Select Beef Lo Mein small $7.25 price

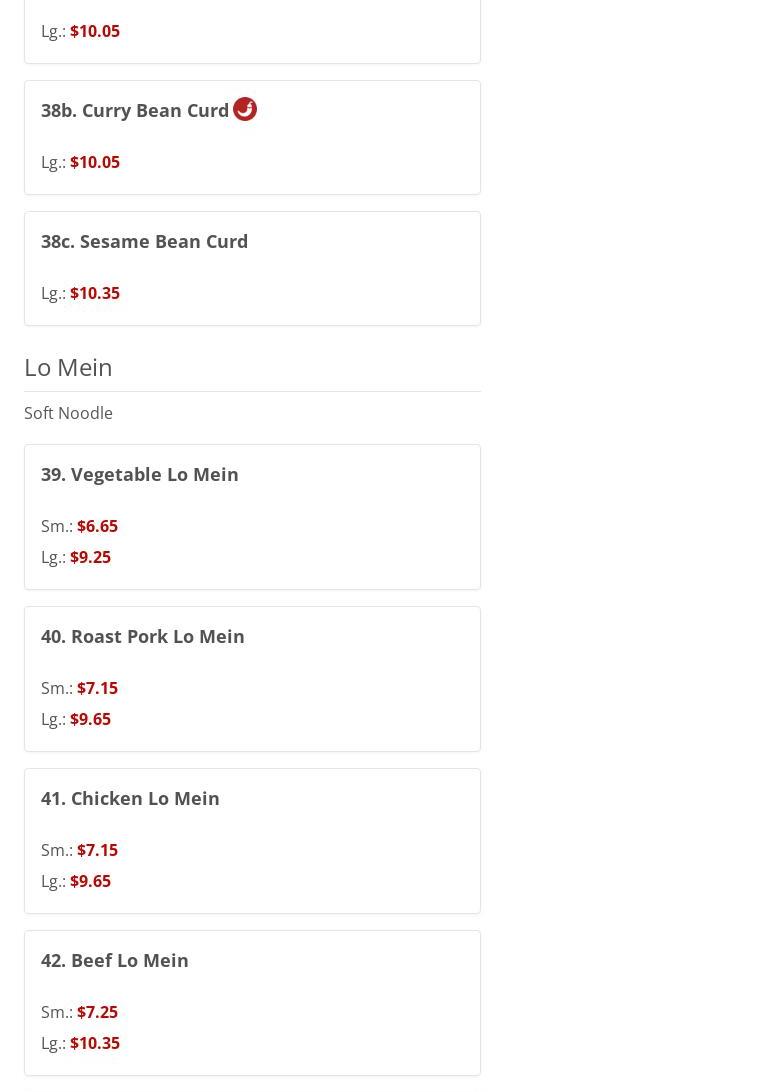(97, 1012)
